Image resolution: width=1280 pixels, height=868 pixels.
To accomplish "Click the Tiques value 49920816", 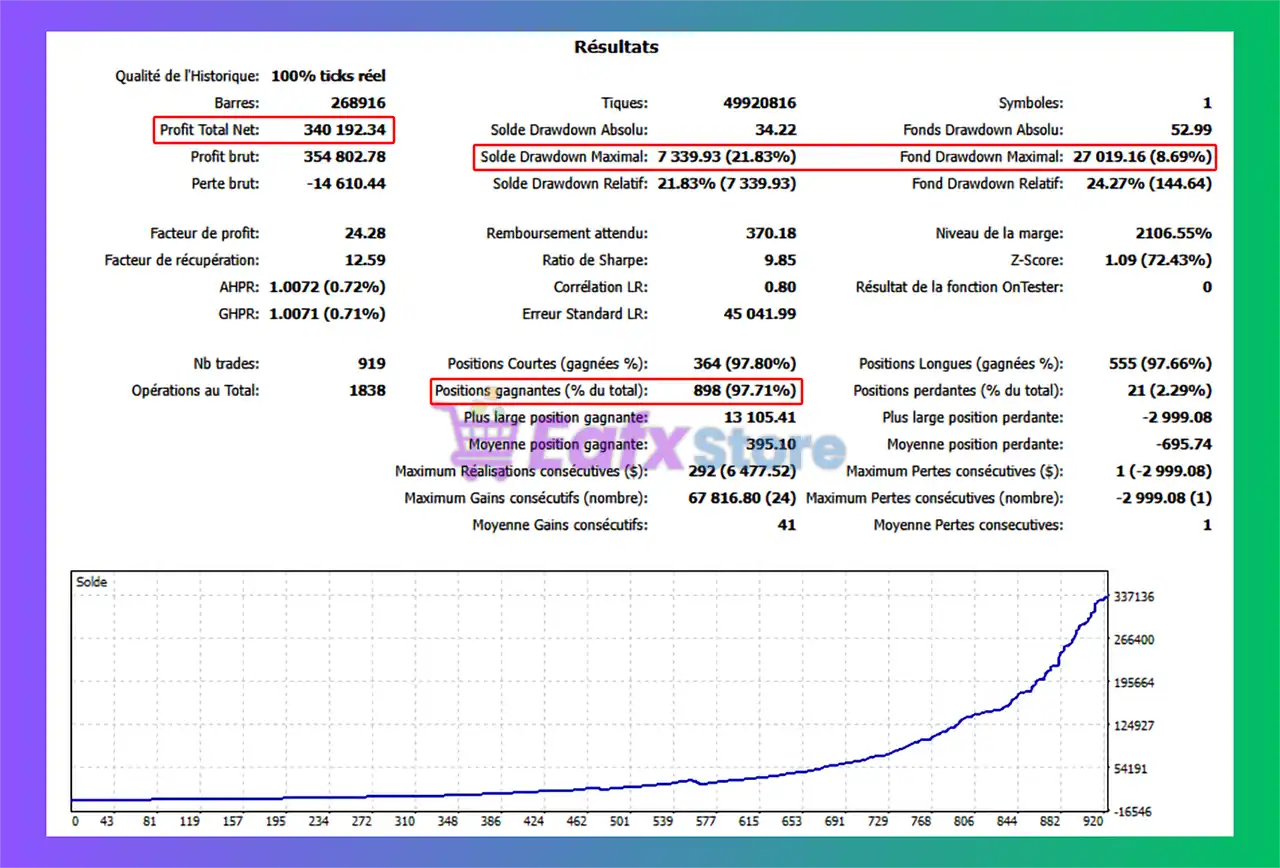I will 759,103.
